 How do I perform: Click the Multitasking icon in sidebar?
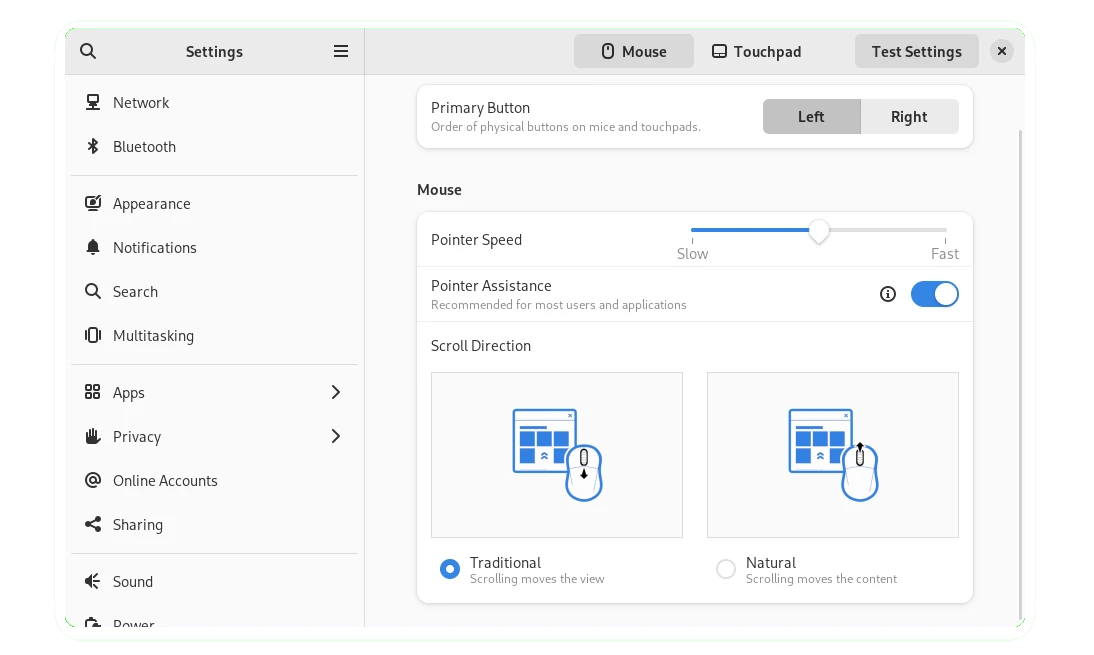pos(93,335)
